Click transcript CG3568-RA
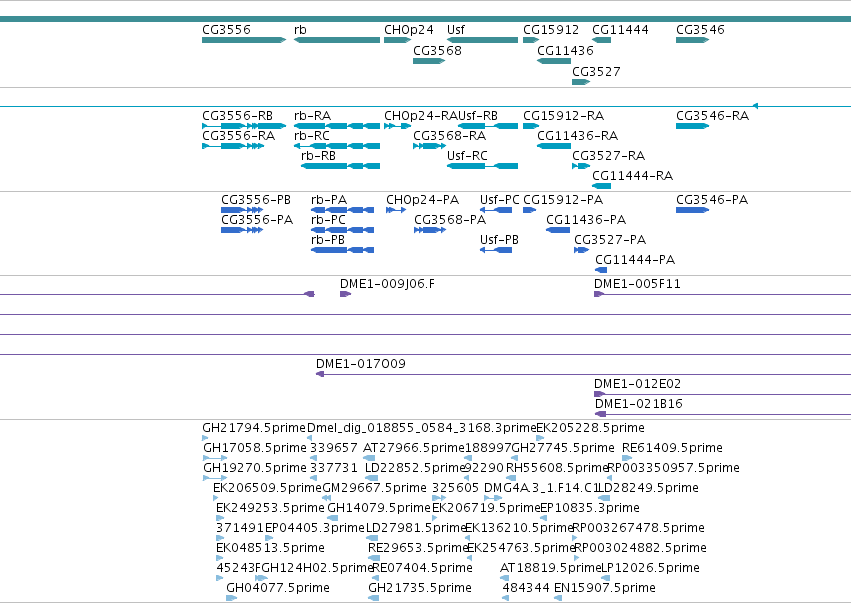The width and height of the screenshot is (851, 603). pos(429,146)
